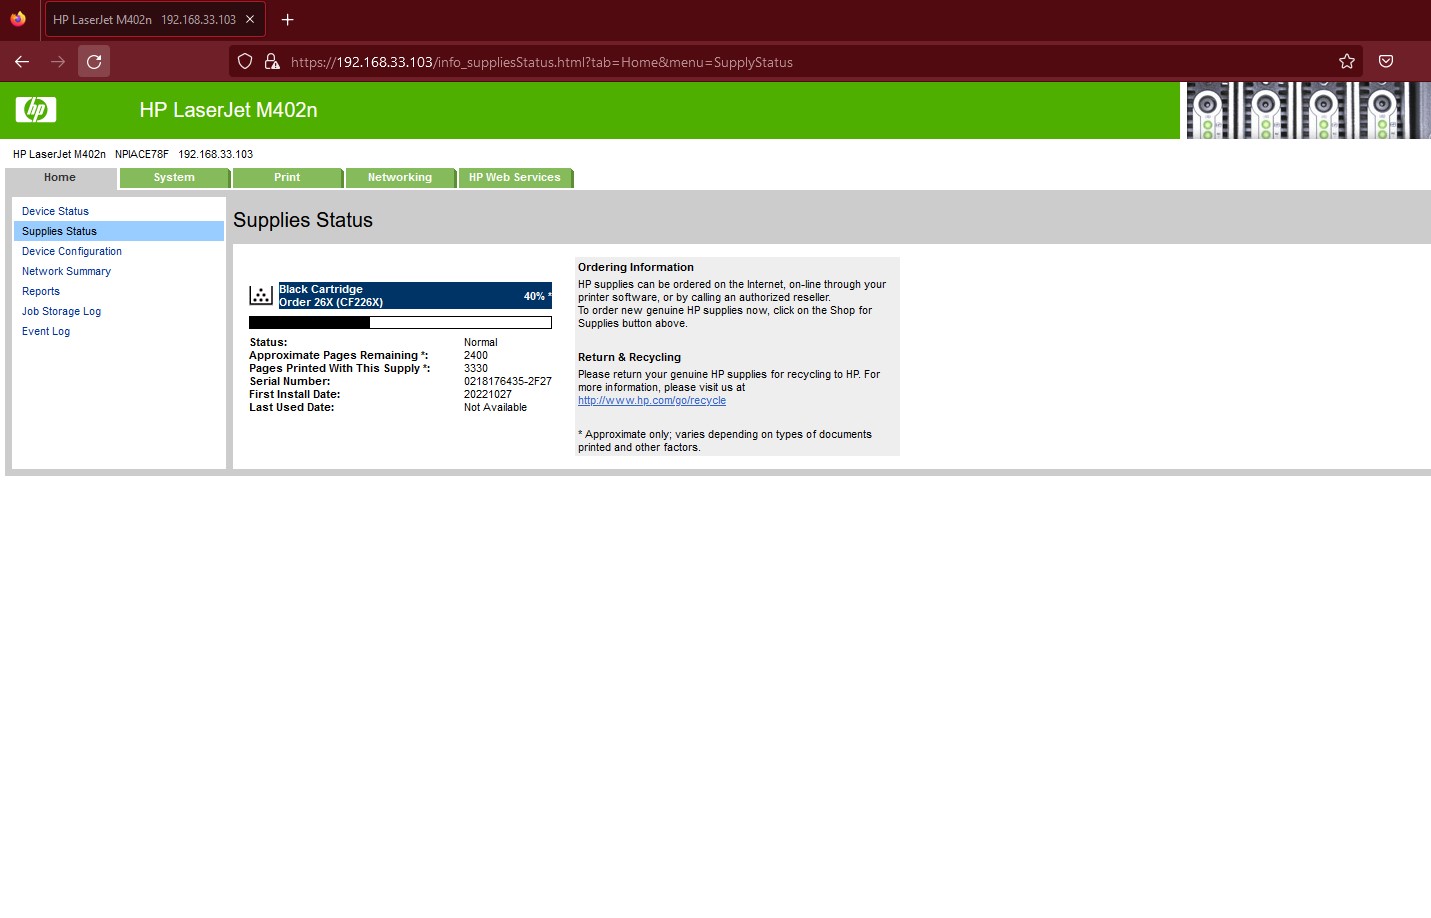This screenshot has width=1431, height=918.
Task: Click the browser reload button
Action: tap(94, 62)
